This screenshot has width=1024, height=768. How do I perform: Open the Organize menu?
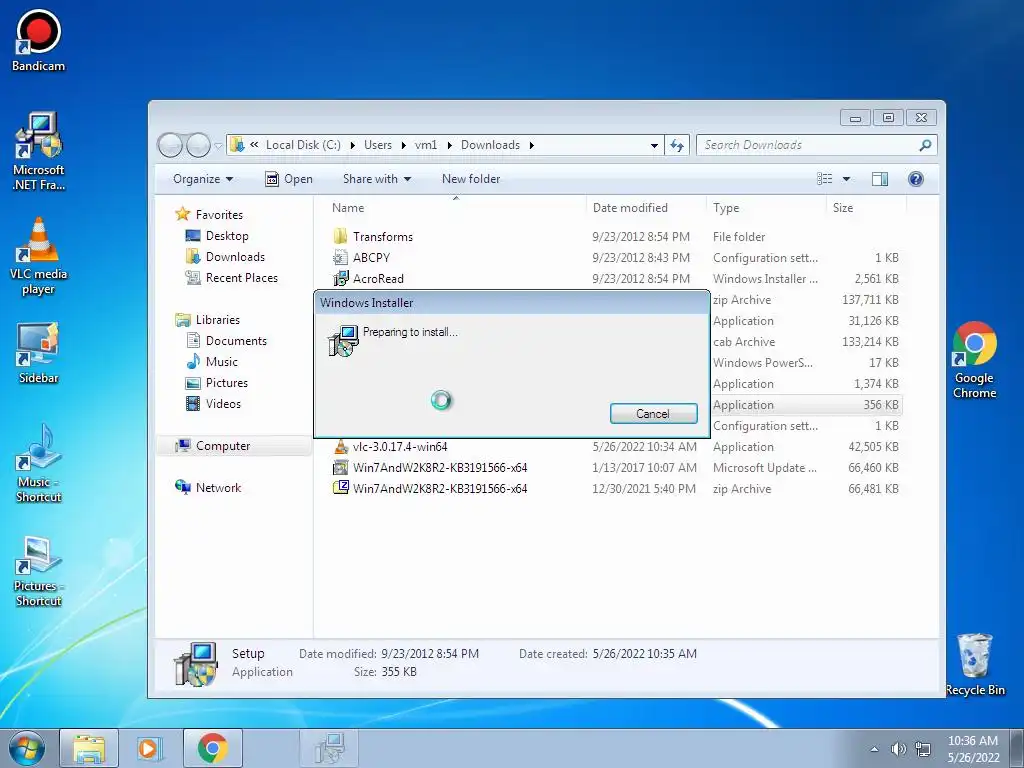coord(202,179)
